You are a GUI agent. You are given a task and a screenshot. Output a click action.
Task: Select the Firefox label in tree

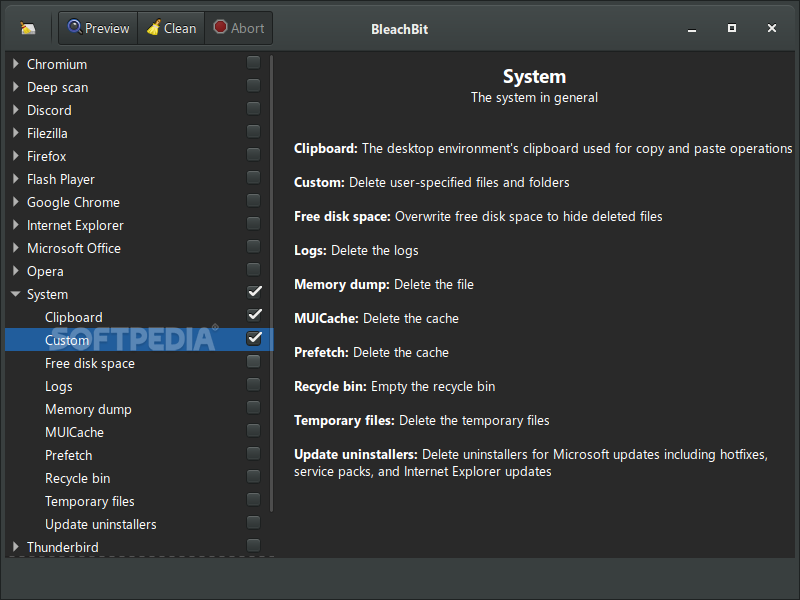46,156
